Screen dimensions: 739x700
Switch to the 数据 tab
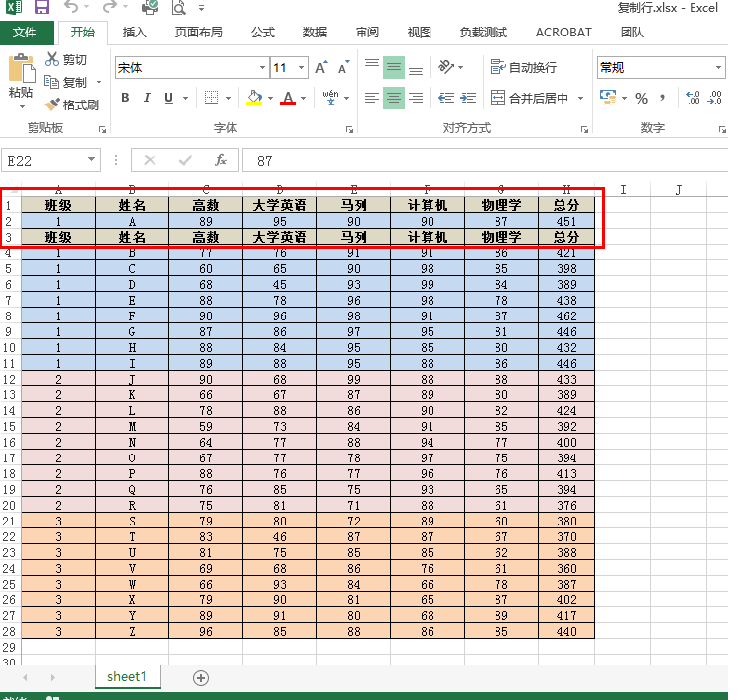pos(315,32)
